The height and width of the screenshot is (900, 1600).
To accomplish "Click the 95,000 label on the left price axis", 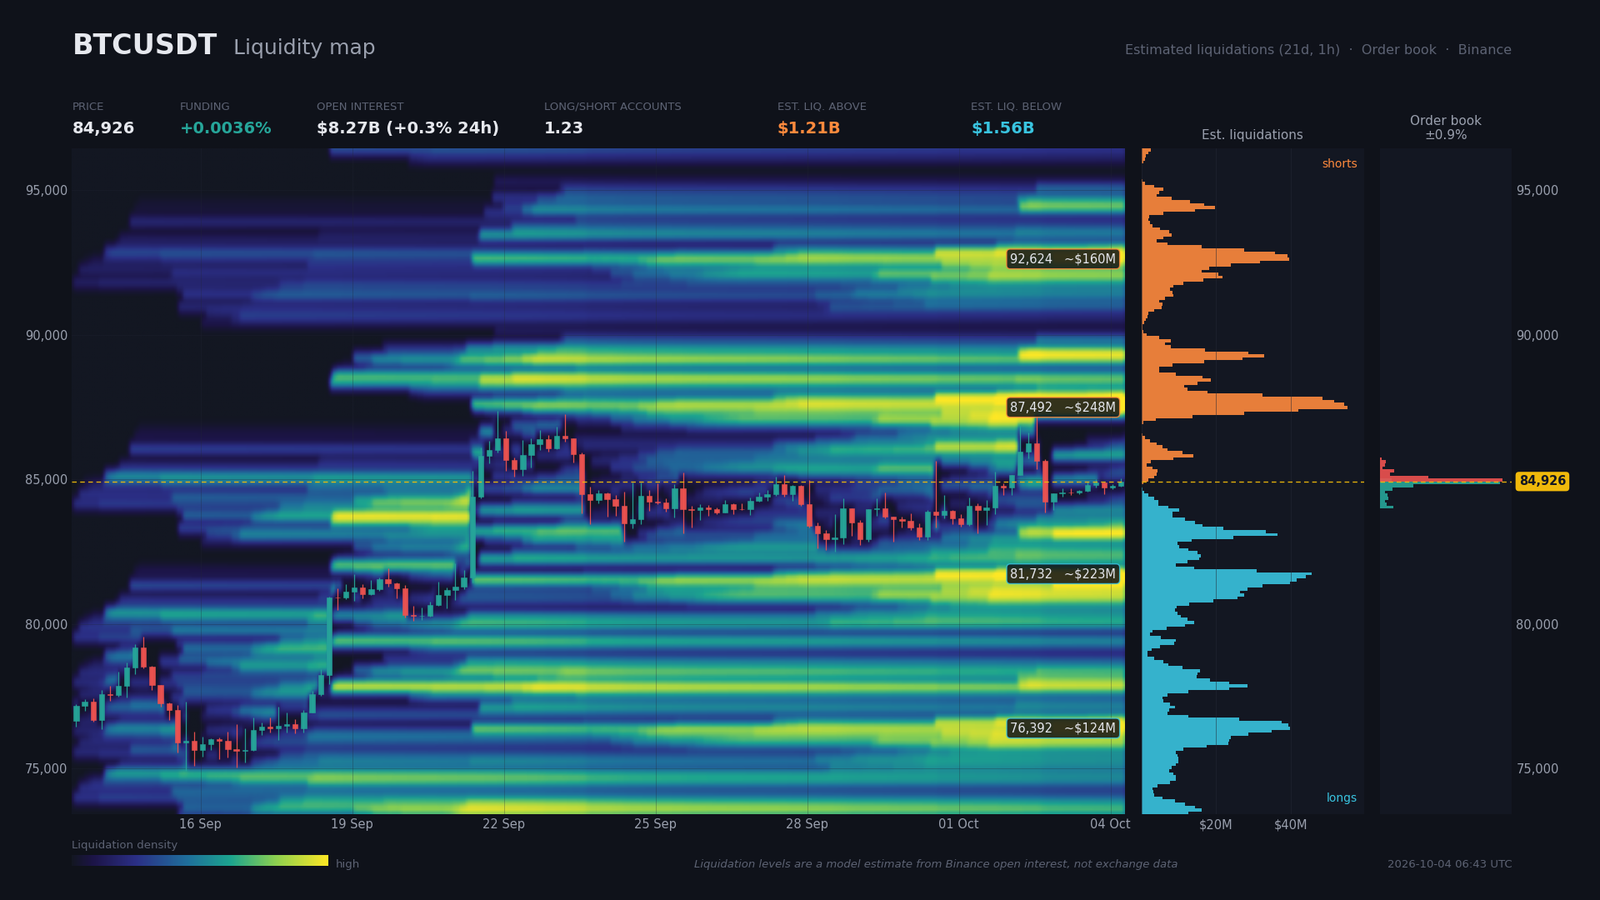I will pos(46,191).
